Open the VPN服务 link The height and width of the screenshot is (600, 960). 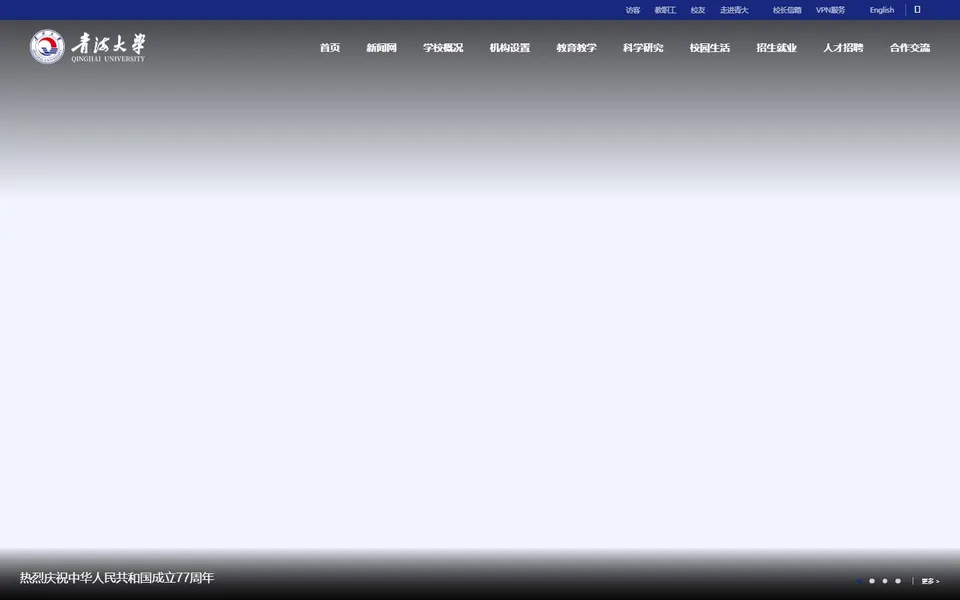(x=831, y=10)
